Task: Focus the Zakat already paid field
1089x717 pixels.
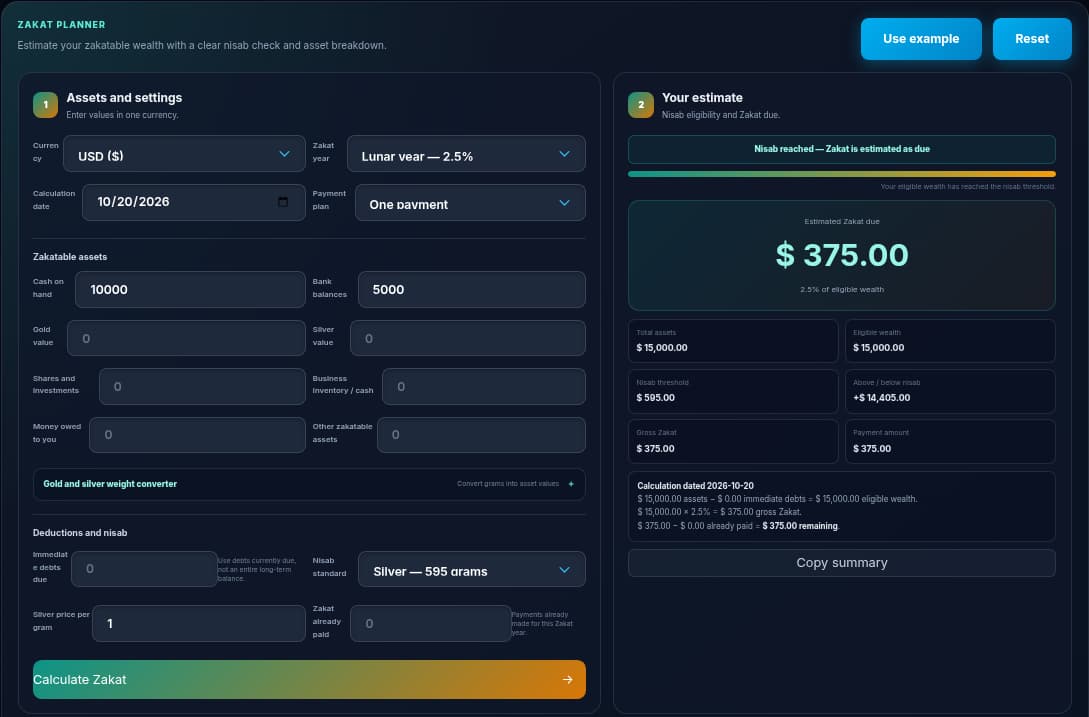Action: click(431, 623)
